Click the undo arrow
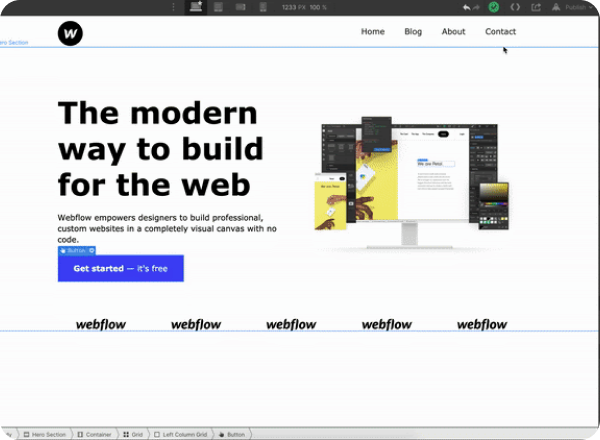 point(466,7)
